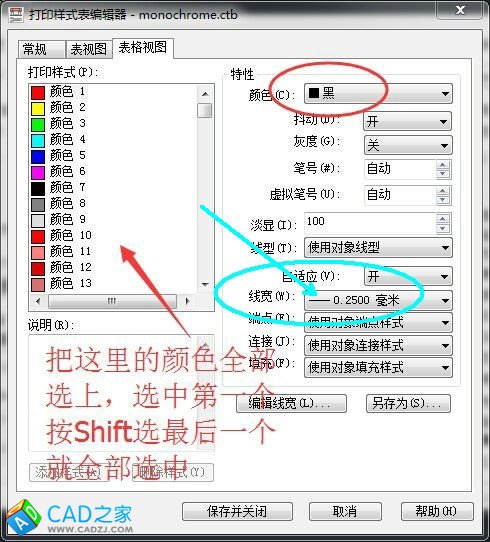Viewport: 490px width, 542px height.
Task: Open the 线宽(W) lineweight dropdown
Action: click(378, 300)
